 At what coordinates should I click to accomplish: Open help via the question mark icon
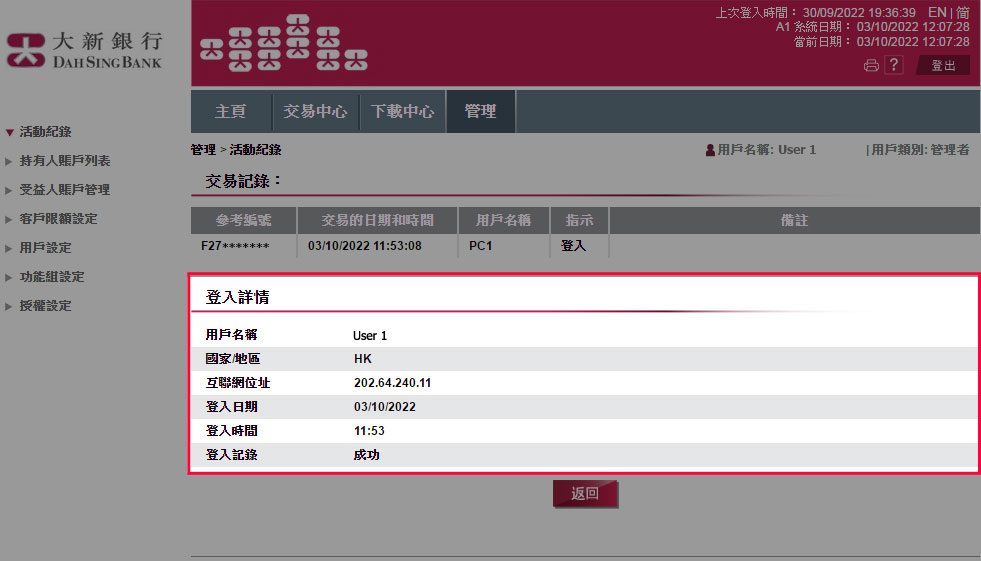pyautogui.click(x=894, y=66)
